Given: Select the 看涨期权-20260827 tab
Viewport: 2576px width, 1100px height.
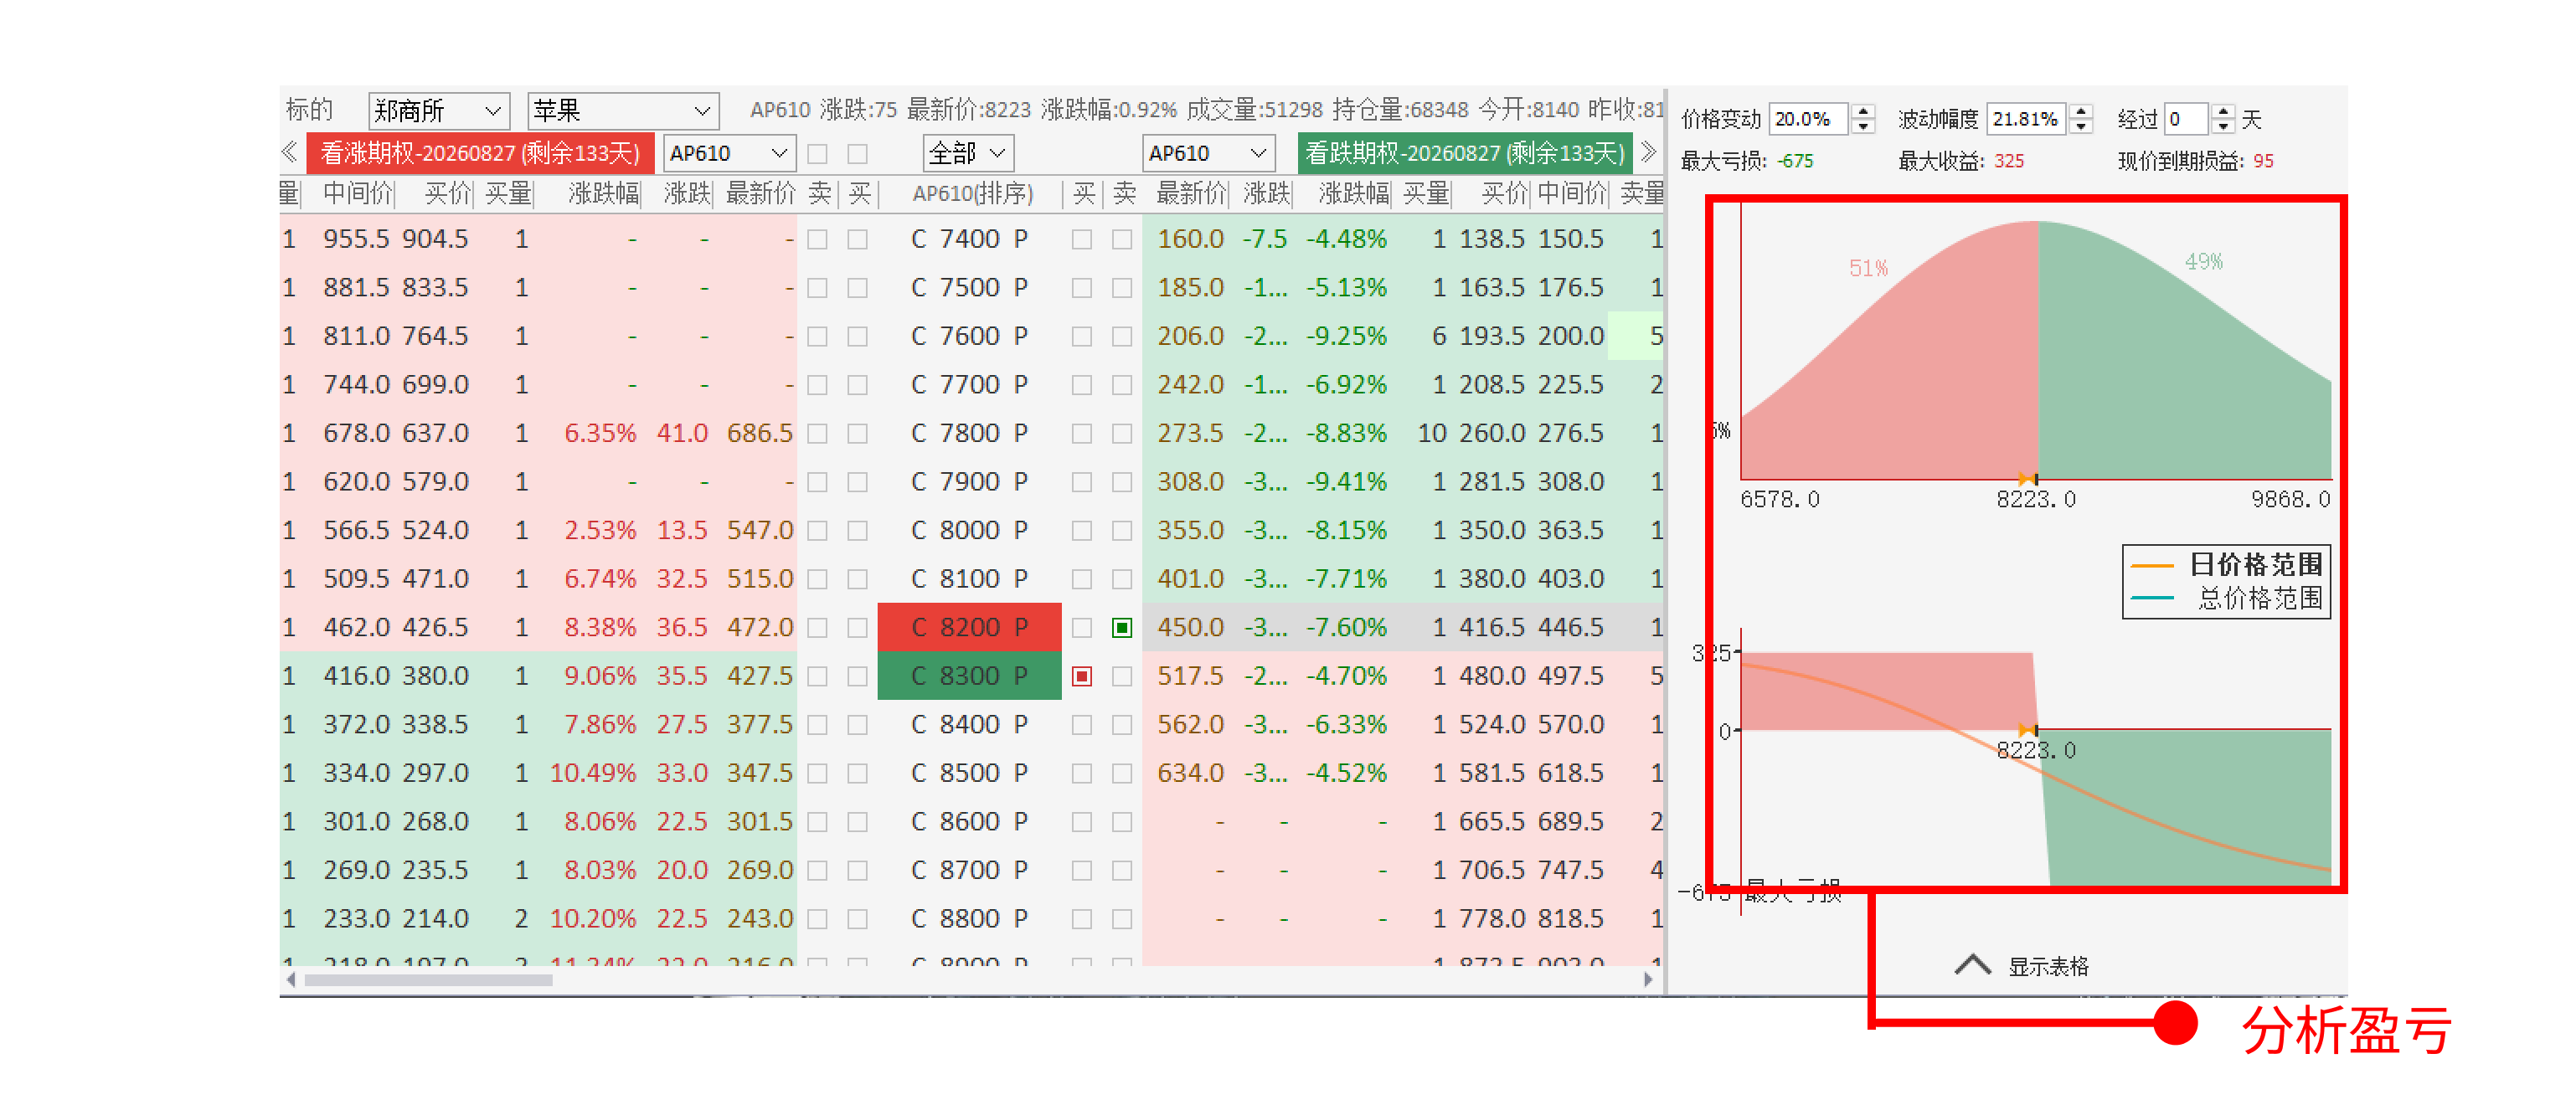Looking at the screenshot, I should pyautogui.click(x=480, y=153).
